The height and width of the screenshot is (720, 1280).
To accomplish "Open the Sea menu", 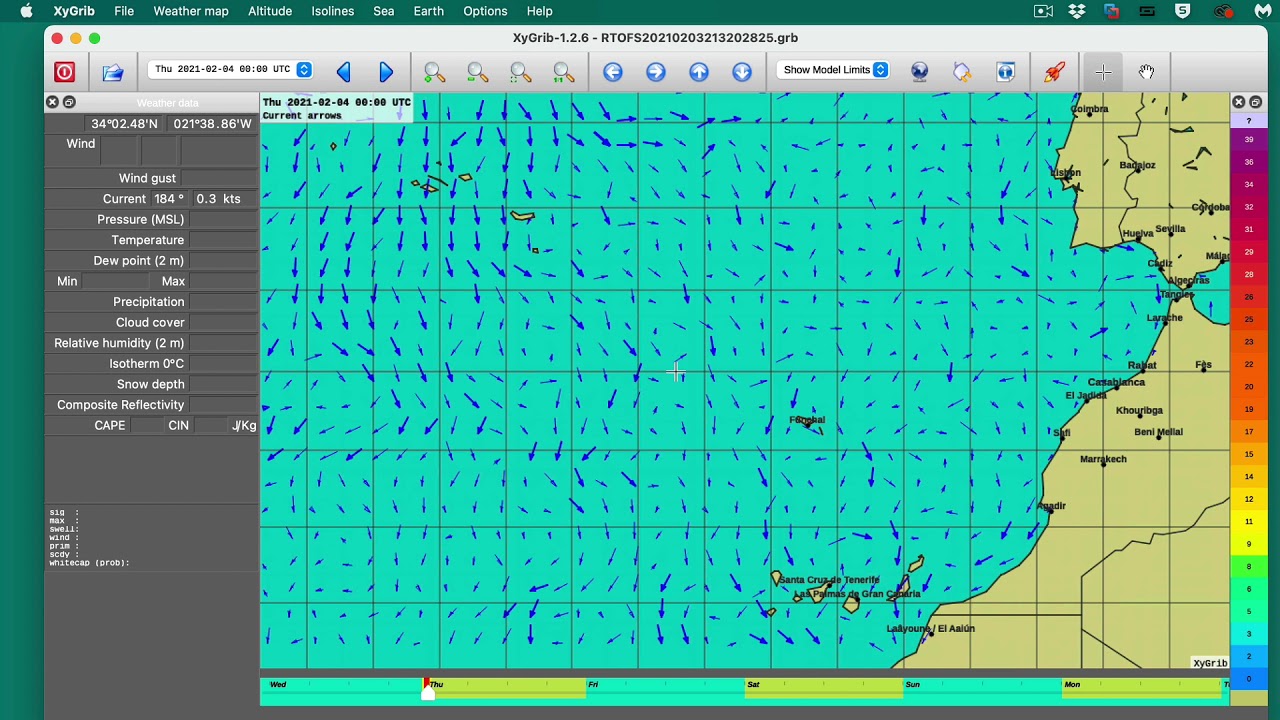I will click(x=383, y=11).
